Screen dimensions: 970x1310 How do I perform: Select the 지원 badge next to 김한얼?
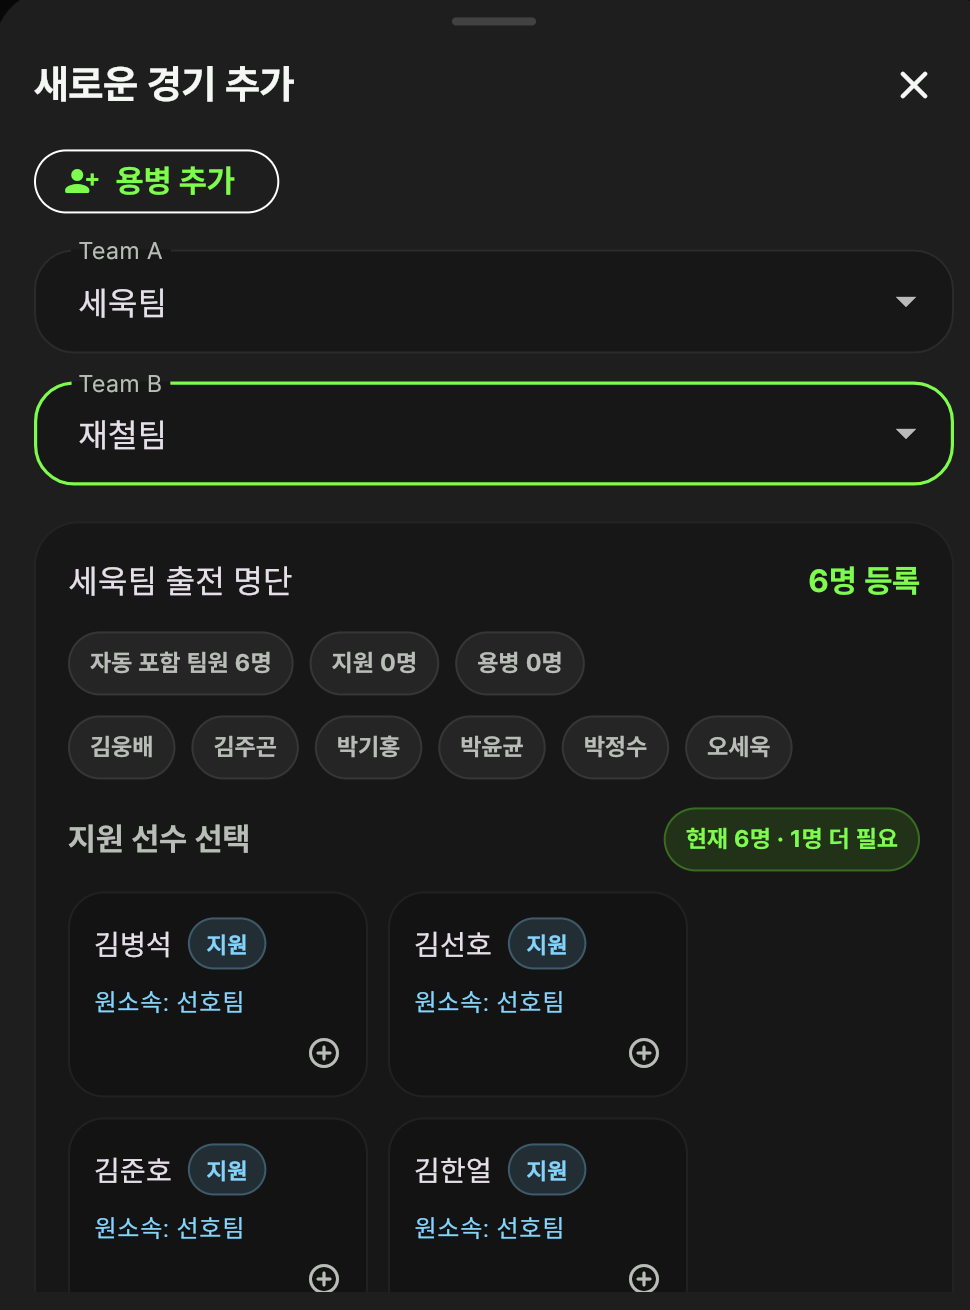(x=546, y=1169)
